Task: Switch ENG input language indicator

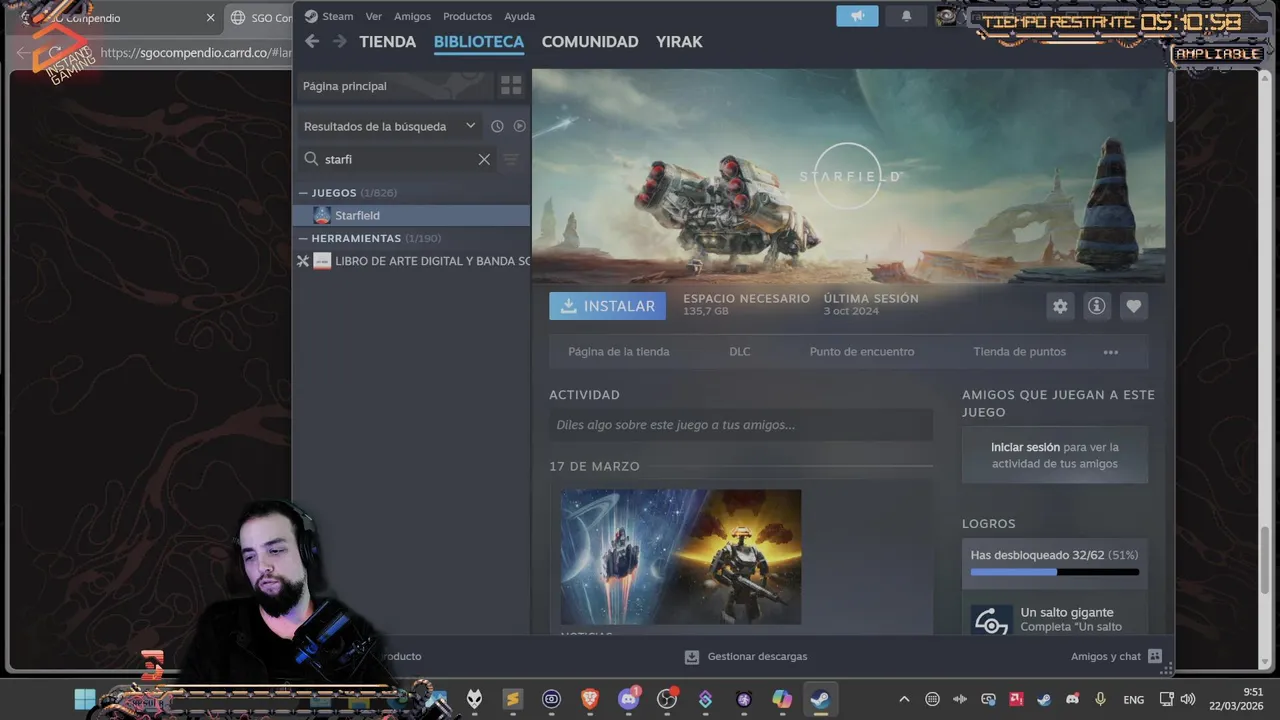Action: pyautogui.click(x=1134, y=699)
